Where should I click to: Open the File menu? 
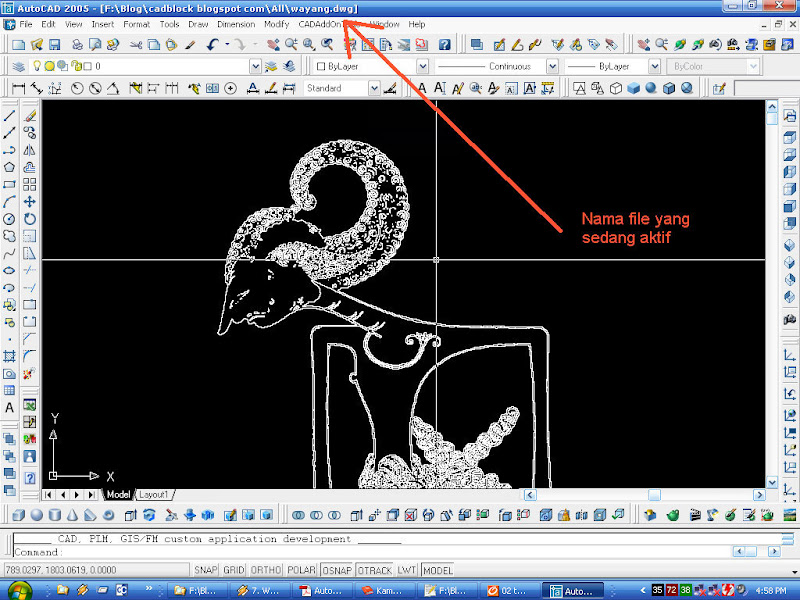coord(26,24)
